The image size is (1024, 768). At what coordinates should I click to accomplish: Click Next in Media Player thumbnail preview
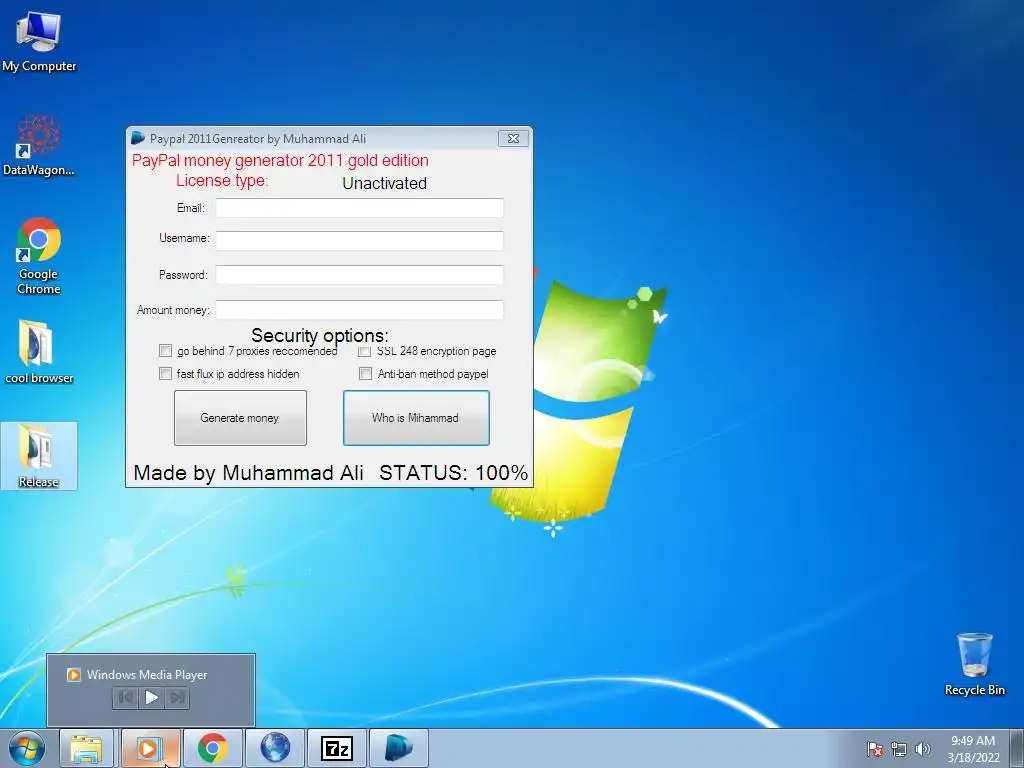(x=177, y=697)
